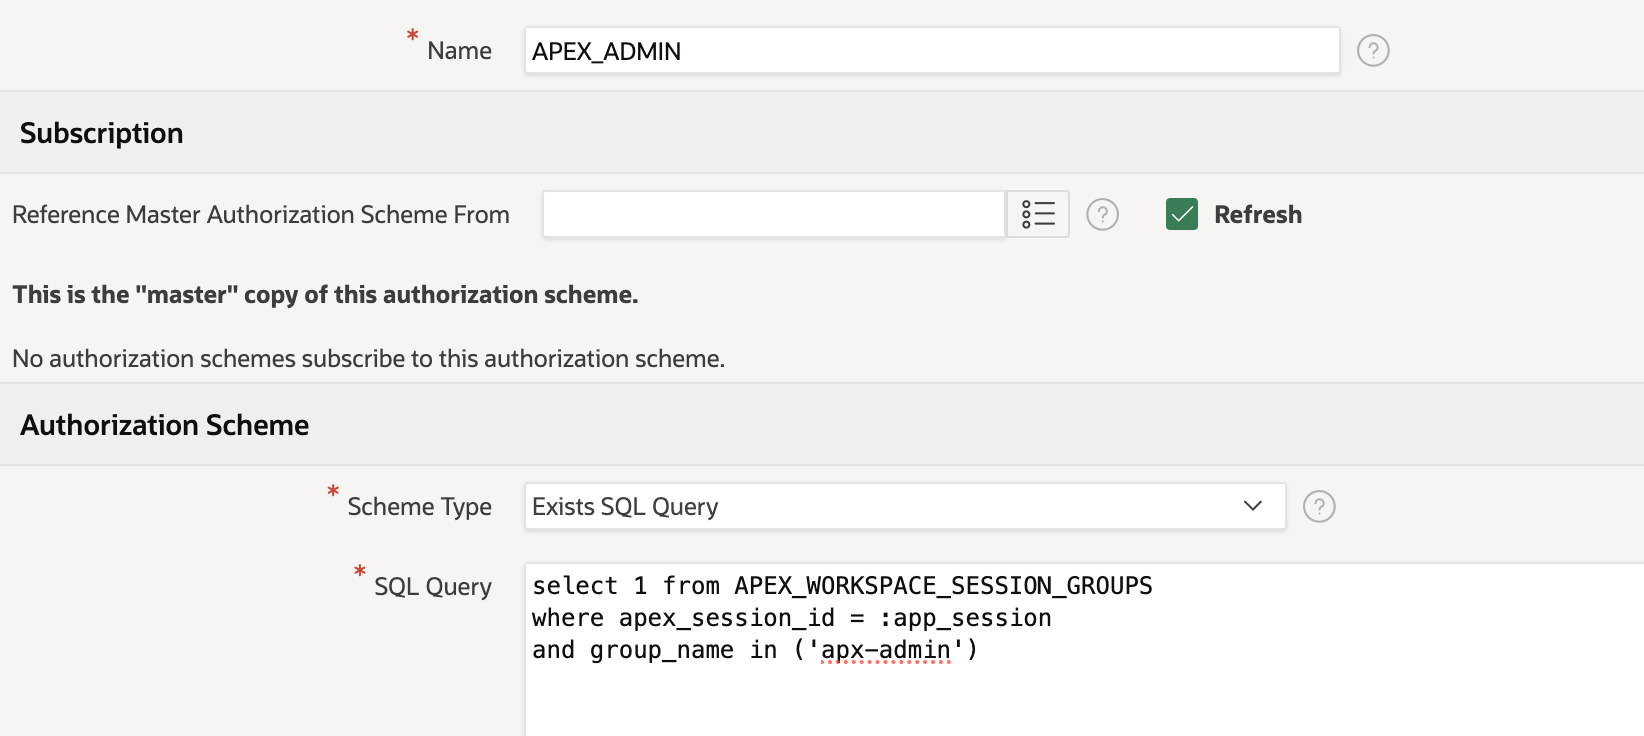Click the Refresh label text
The height and width of the screenshot is (736, 1644).
coord(1258,214)
